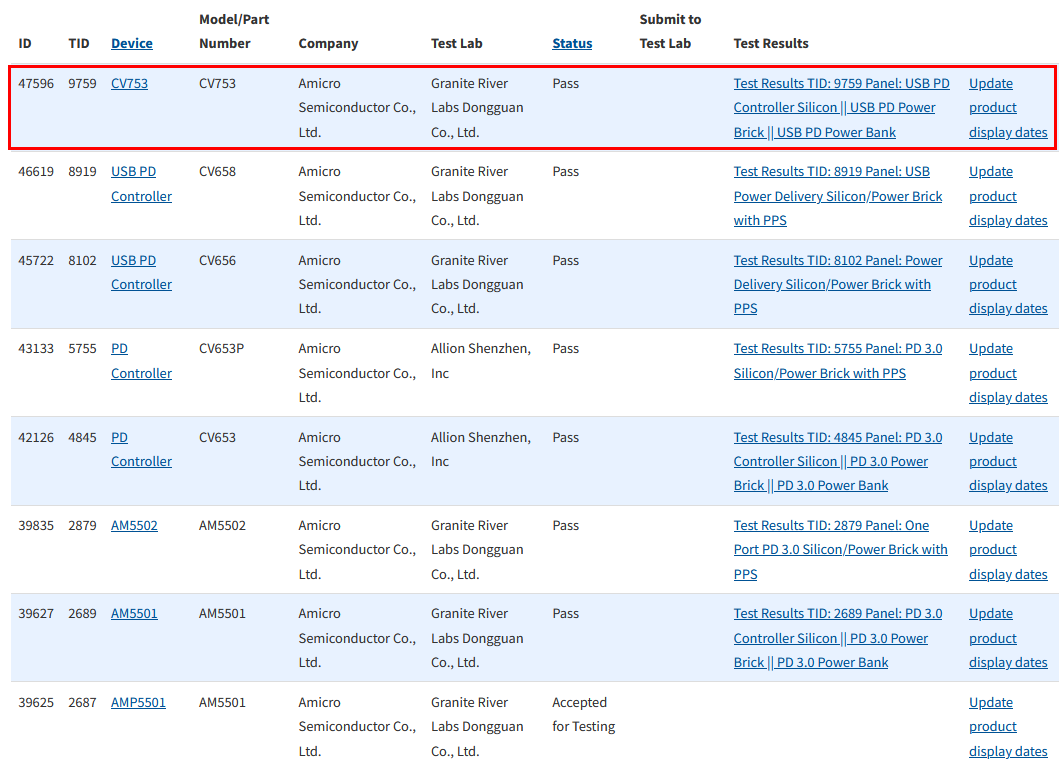The image size is (1064, 765).
Task: Click Pass status in row 46619
Action: click(x=565, y=172)
